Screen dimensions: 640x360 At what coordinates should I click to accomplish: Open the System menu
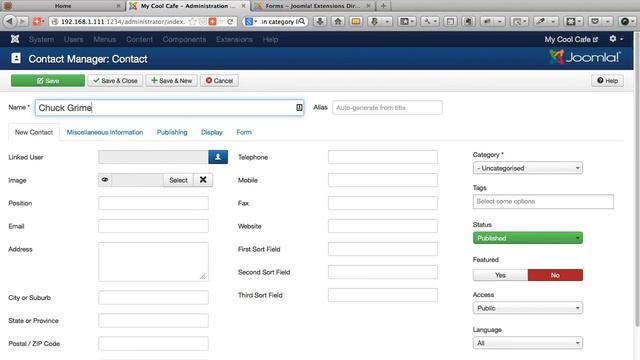click(41, 39)
